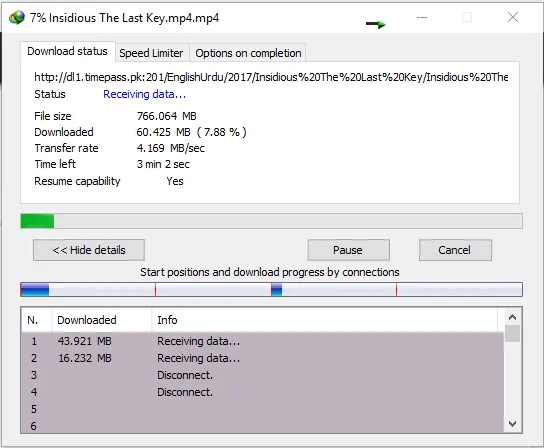Click the Start positions and download progress label
This screenshot has width=544, height=448.
coord(270,272)
